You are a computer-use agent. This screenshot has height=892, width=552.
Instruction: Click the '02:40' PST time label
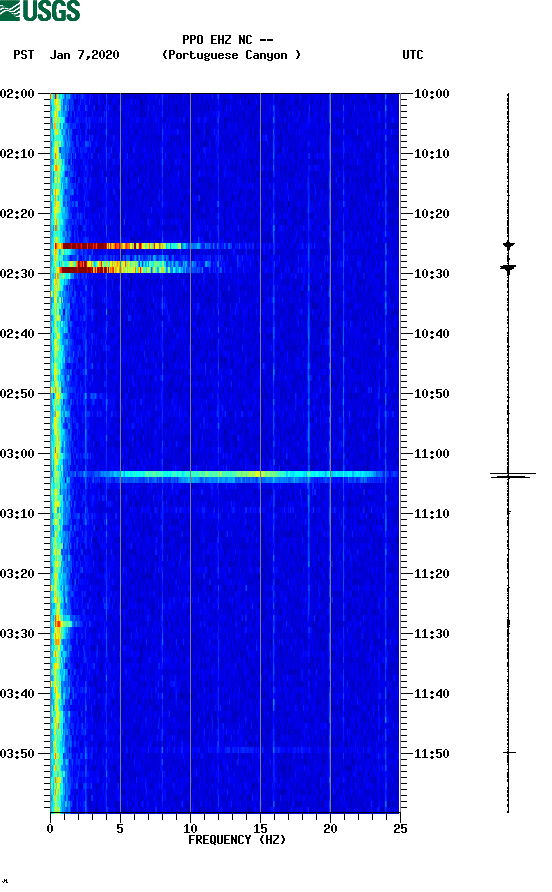click(18, 334)
